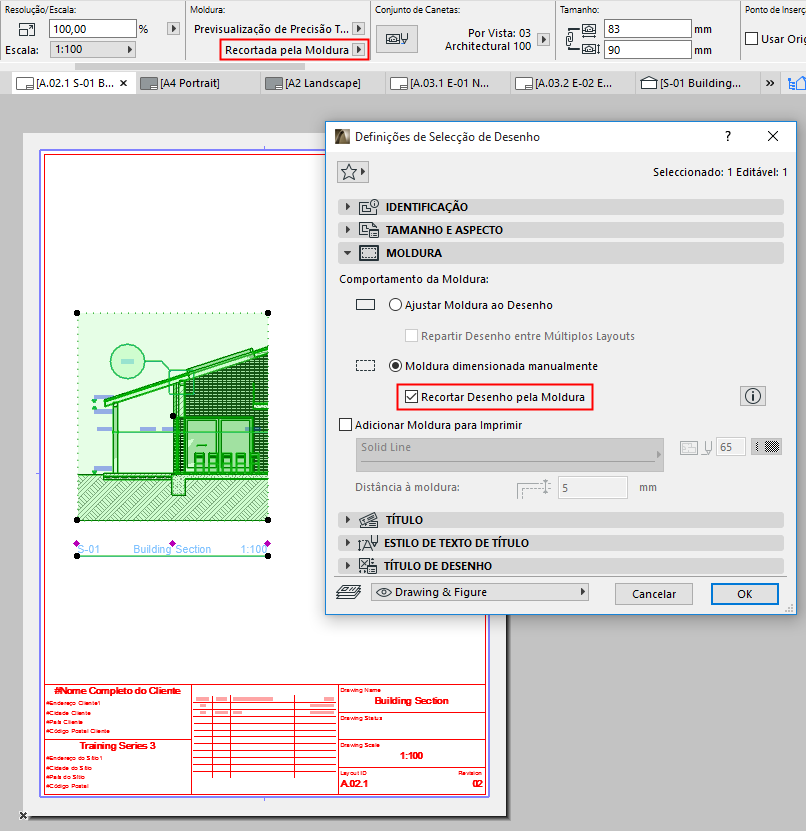Open the pen set icon button
This screenshot has width=806, height=831.
tap(397, 39)
